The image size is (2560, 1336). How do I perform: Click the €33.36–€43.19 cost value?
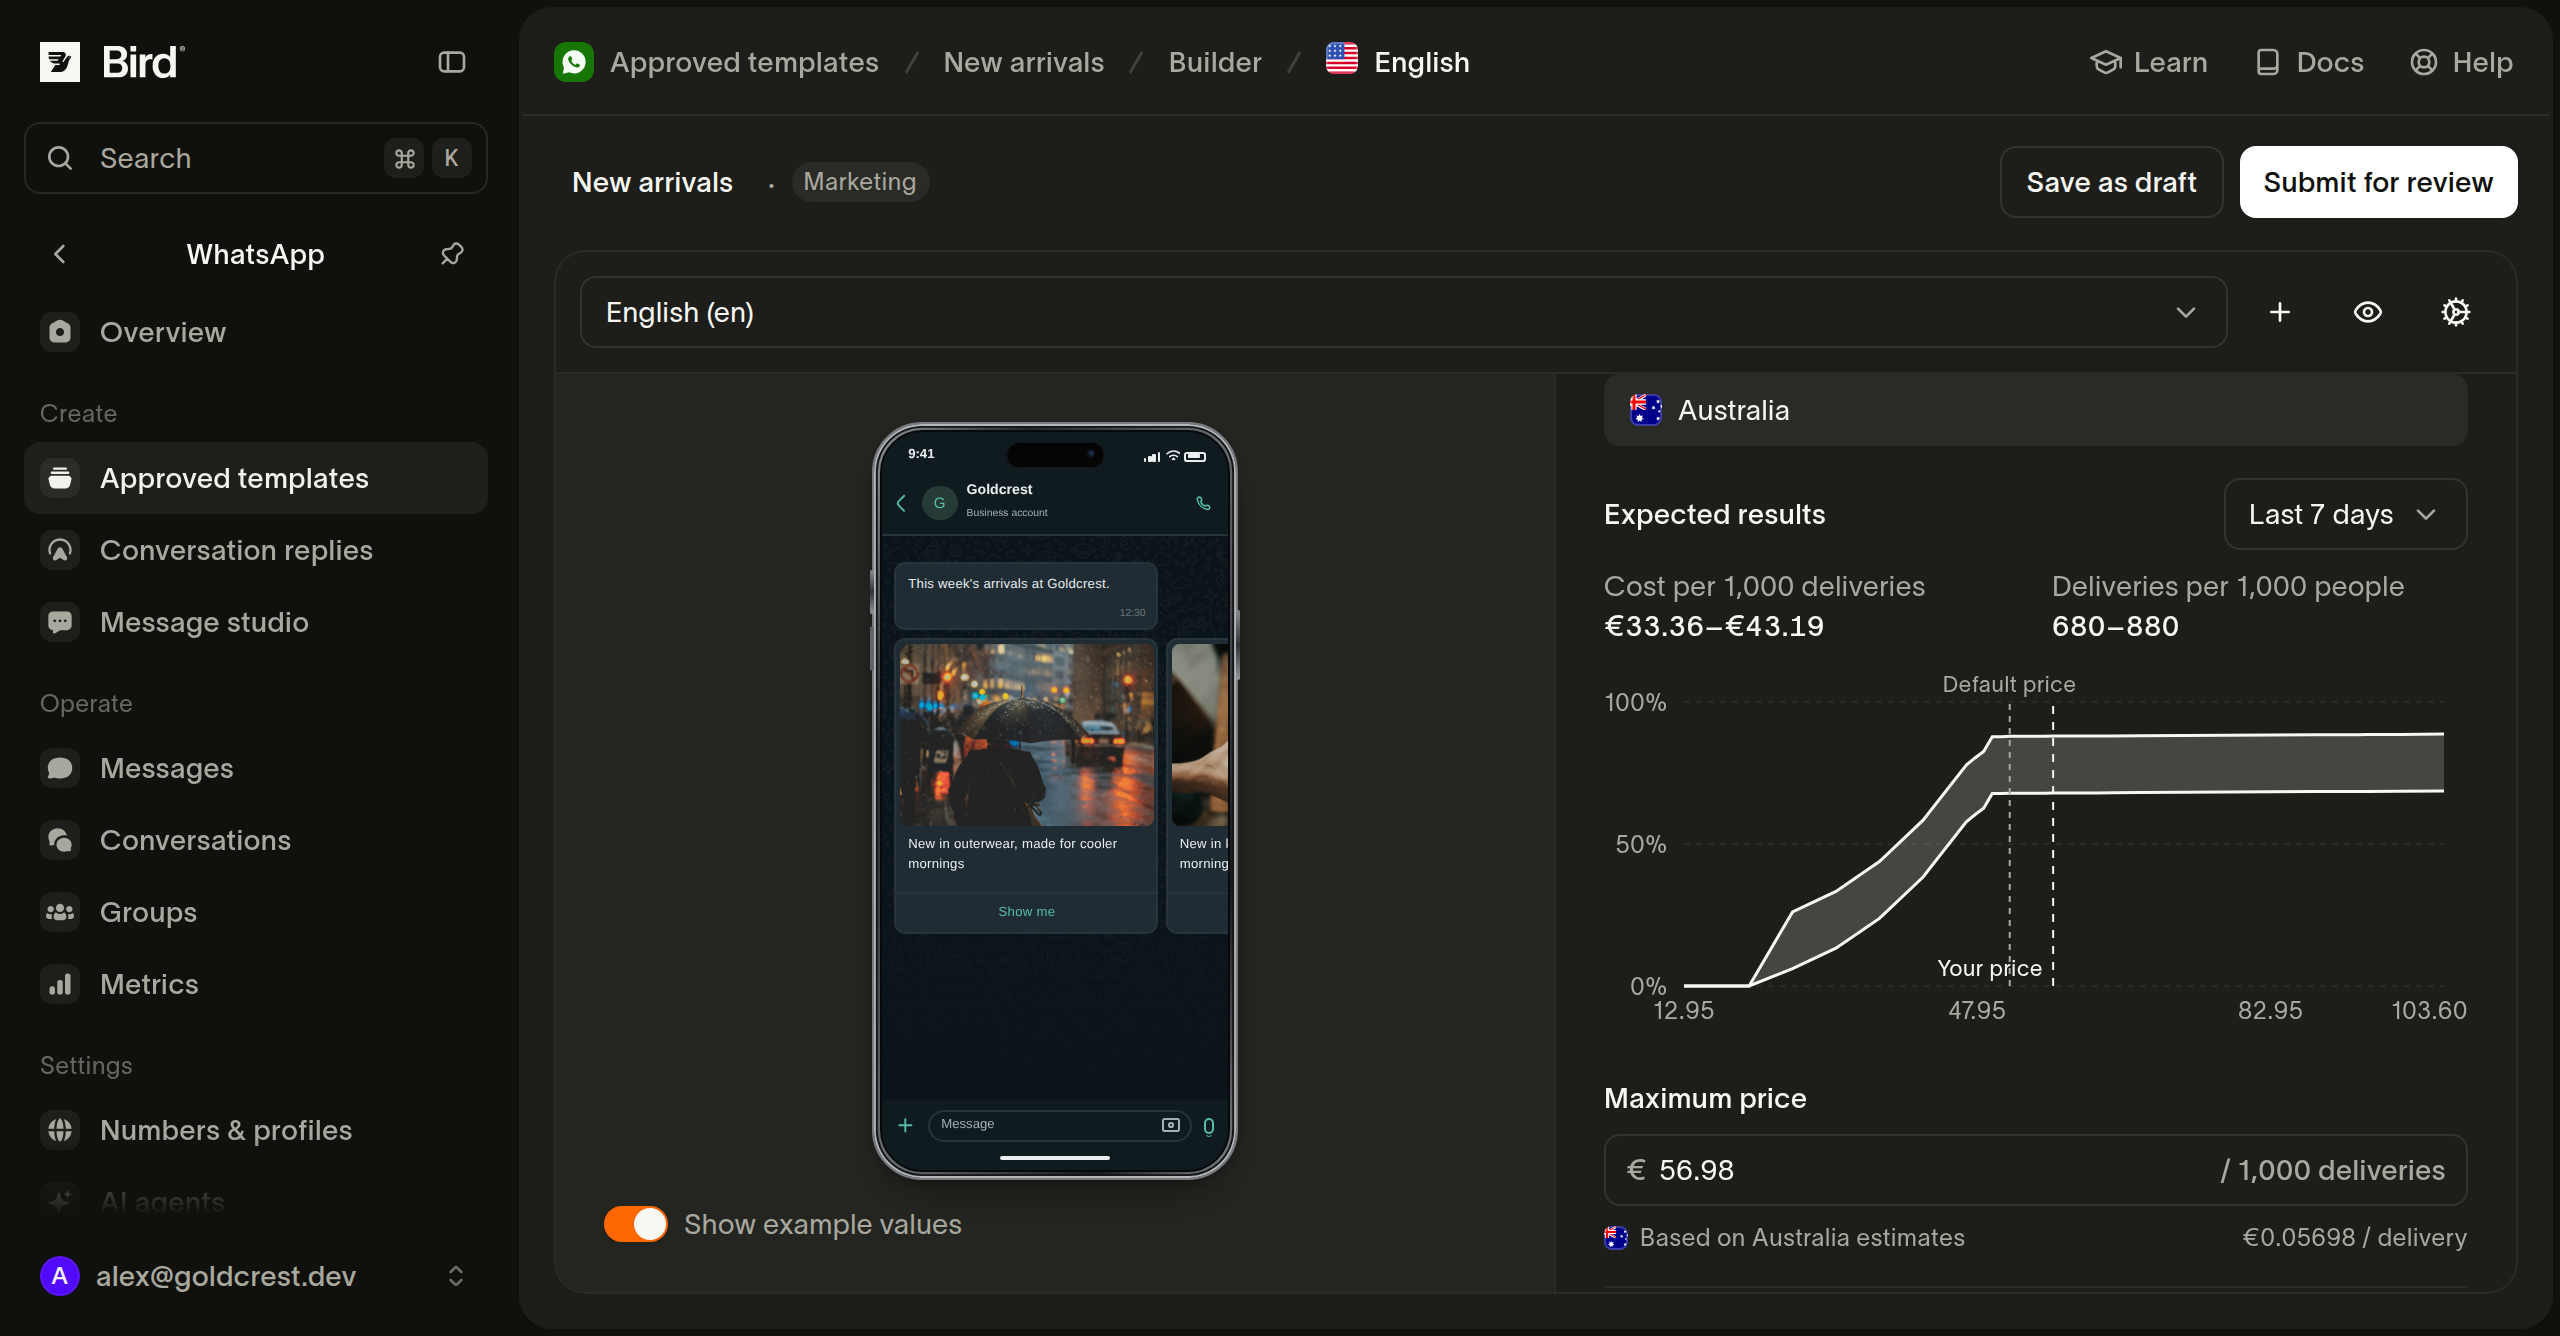point(1714,626)
